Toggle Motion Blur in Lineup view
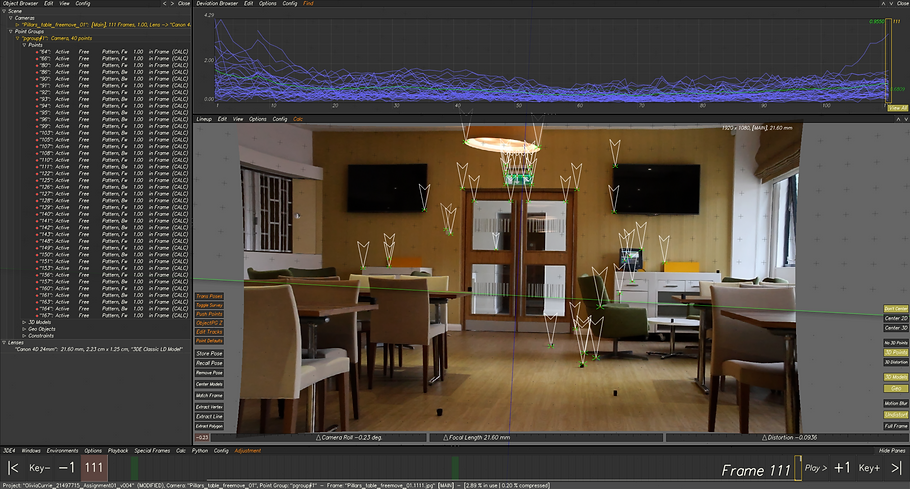910x489 pixels. [896, 403]
